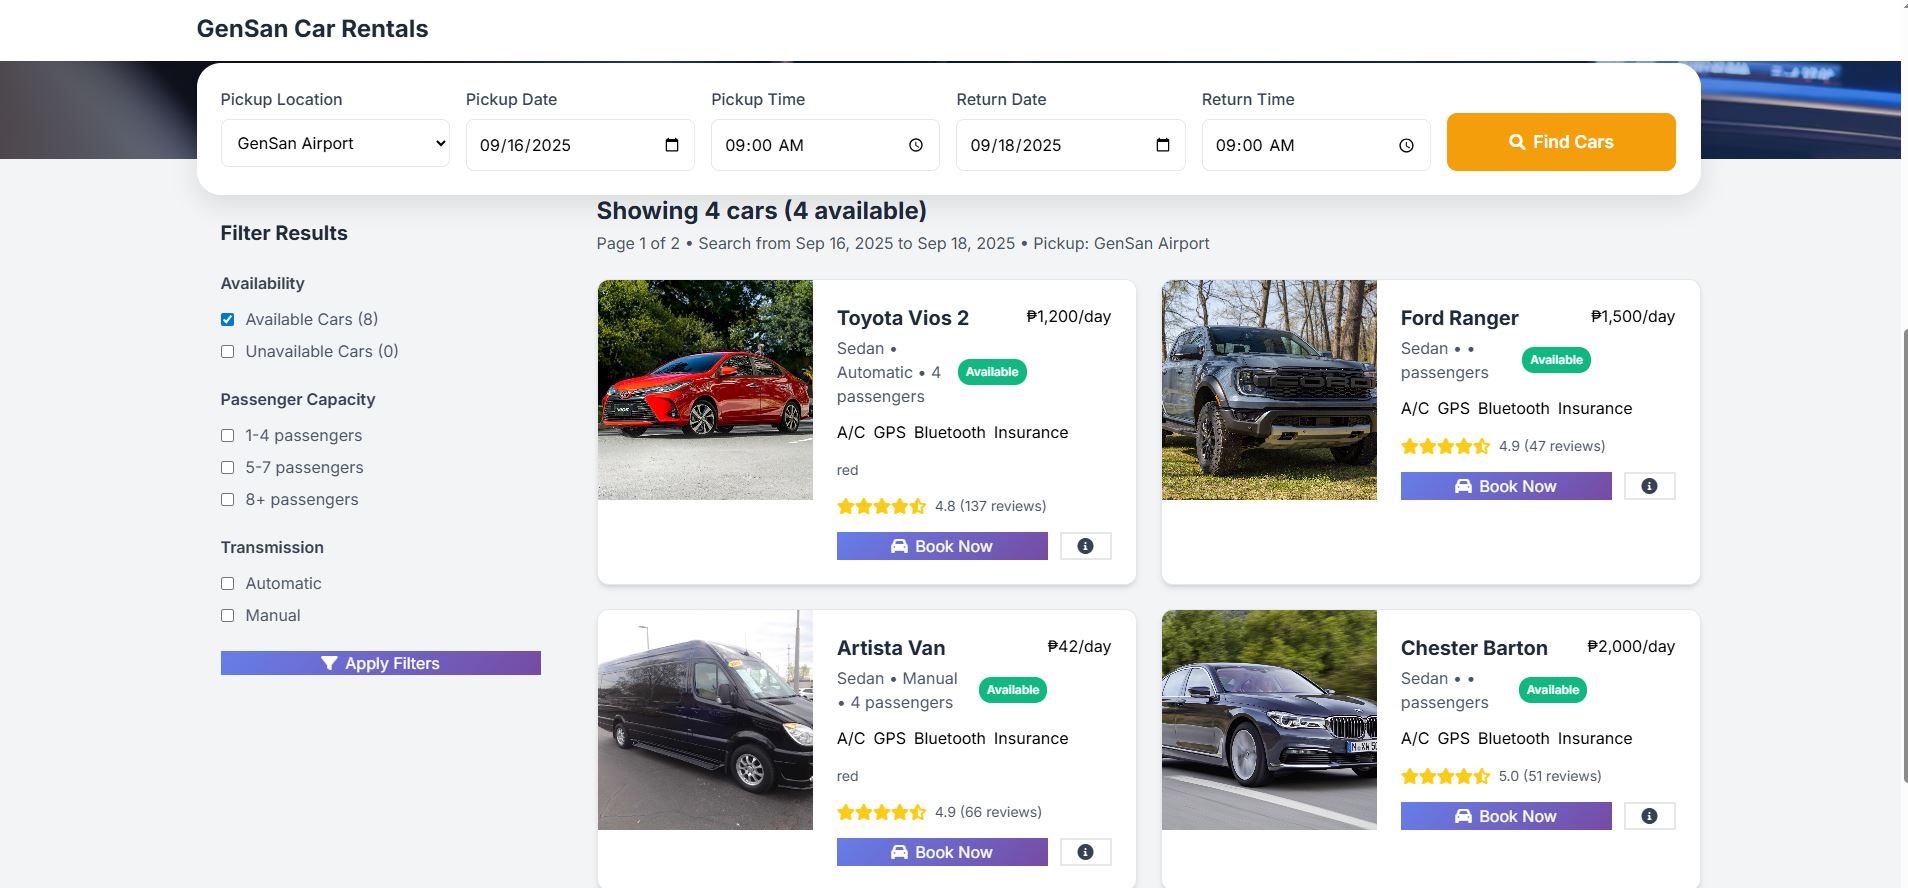Open GenSan Car Rentals home title
The width and height of the screenshot is (1908, 888).
[x=312, y=29]
